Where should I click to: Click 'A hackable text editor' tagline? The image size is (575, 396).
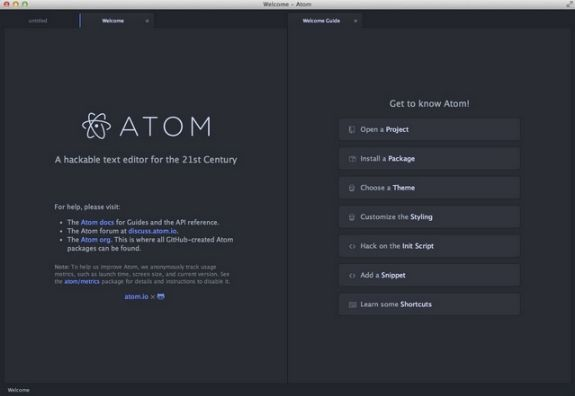point(146,160)
